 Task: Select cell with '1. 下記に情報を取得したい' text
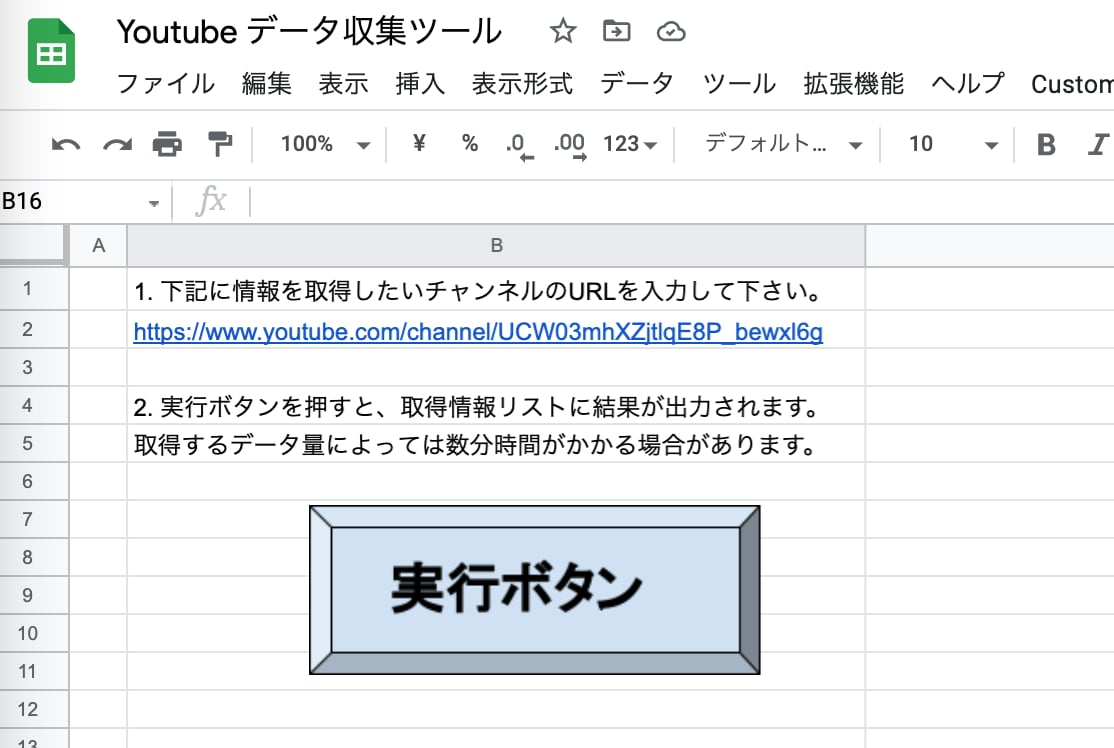(x=496, y=289)
